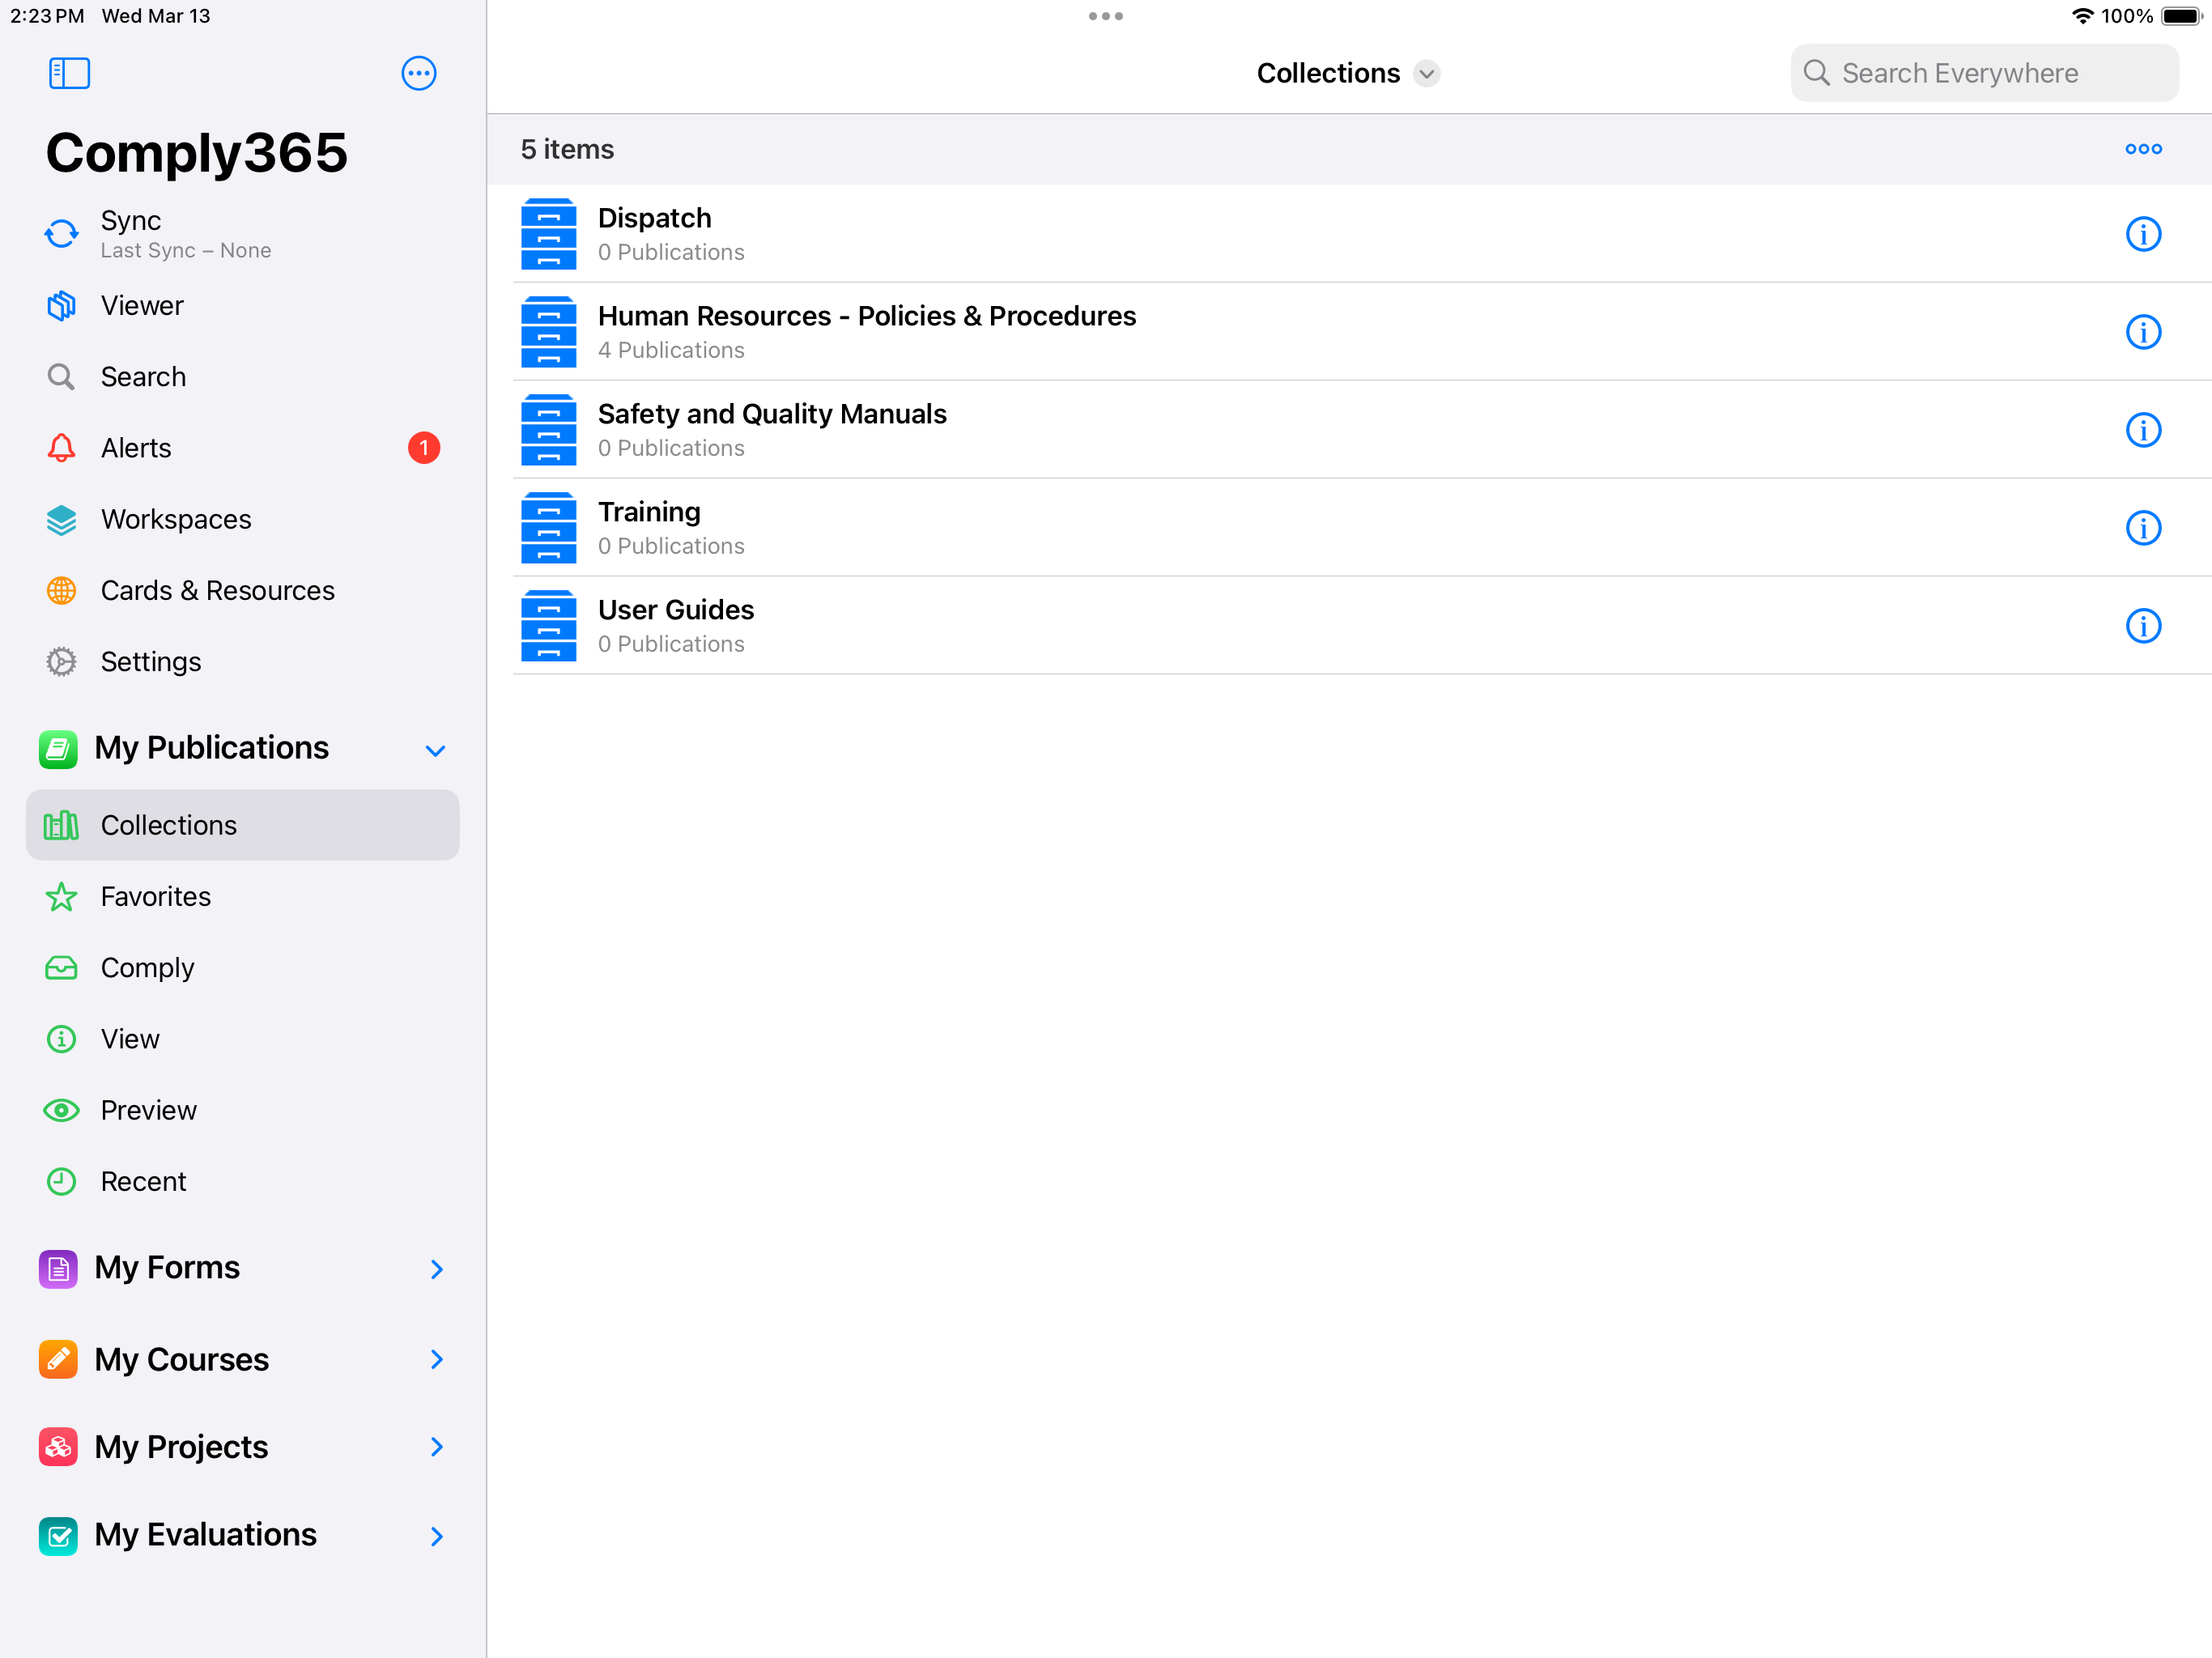Image resolution: width=2212 pixels, height=1658 pixels.
Task: Click the Search Everywhere field
Action: pos(1984,73)
